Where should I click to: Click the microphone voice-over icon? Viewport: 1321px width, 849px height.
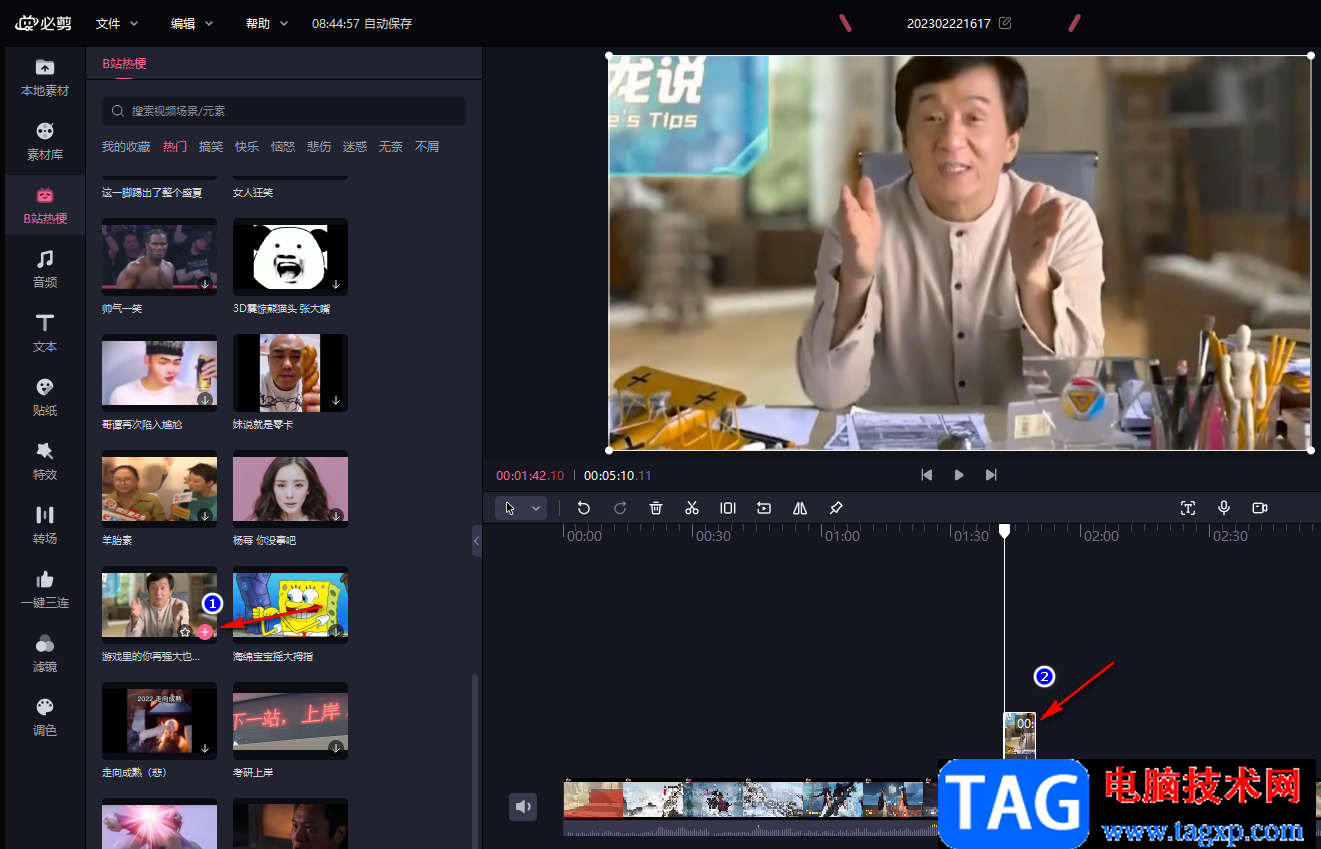(1224, 508)
